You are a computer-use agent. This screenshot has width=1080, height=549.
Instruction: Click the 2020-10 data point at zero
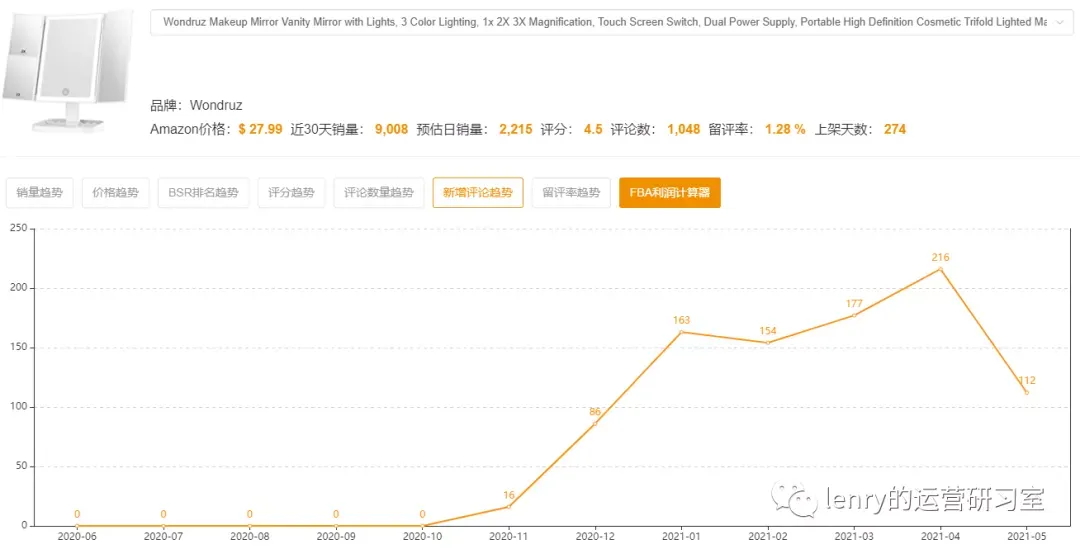point(422,526)
